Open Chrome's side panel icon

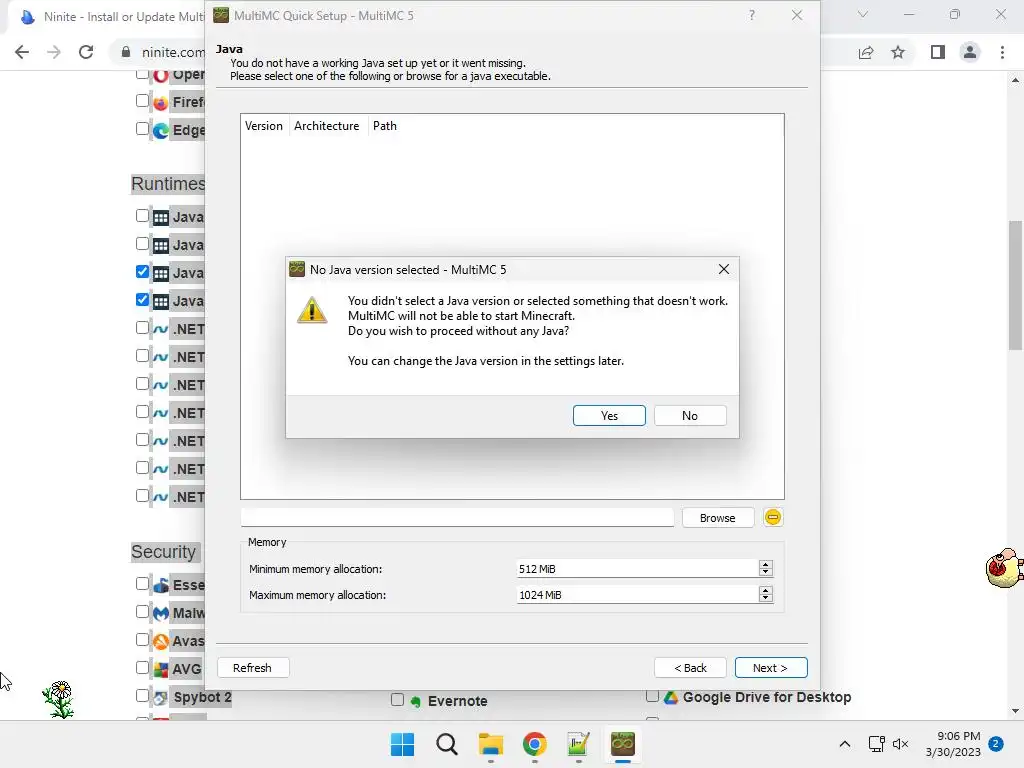coord(938,52)
